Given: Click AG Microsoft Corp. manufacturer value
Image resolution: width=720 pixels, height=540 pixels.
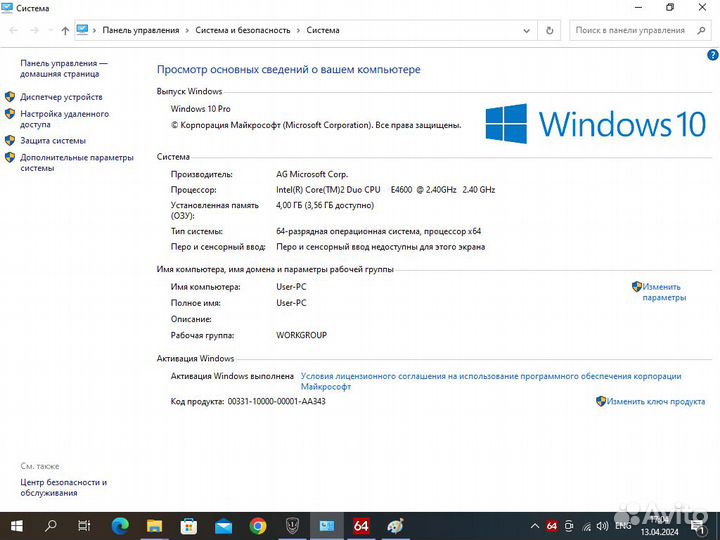Looking at the screenshot, I should coord(312,174).
